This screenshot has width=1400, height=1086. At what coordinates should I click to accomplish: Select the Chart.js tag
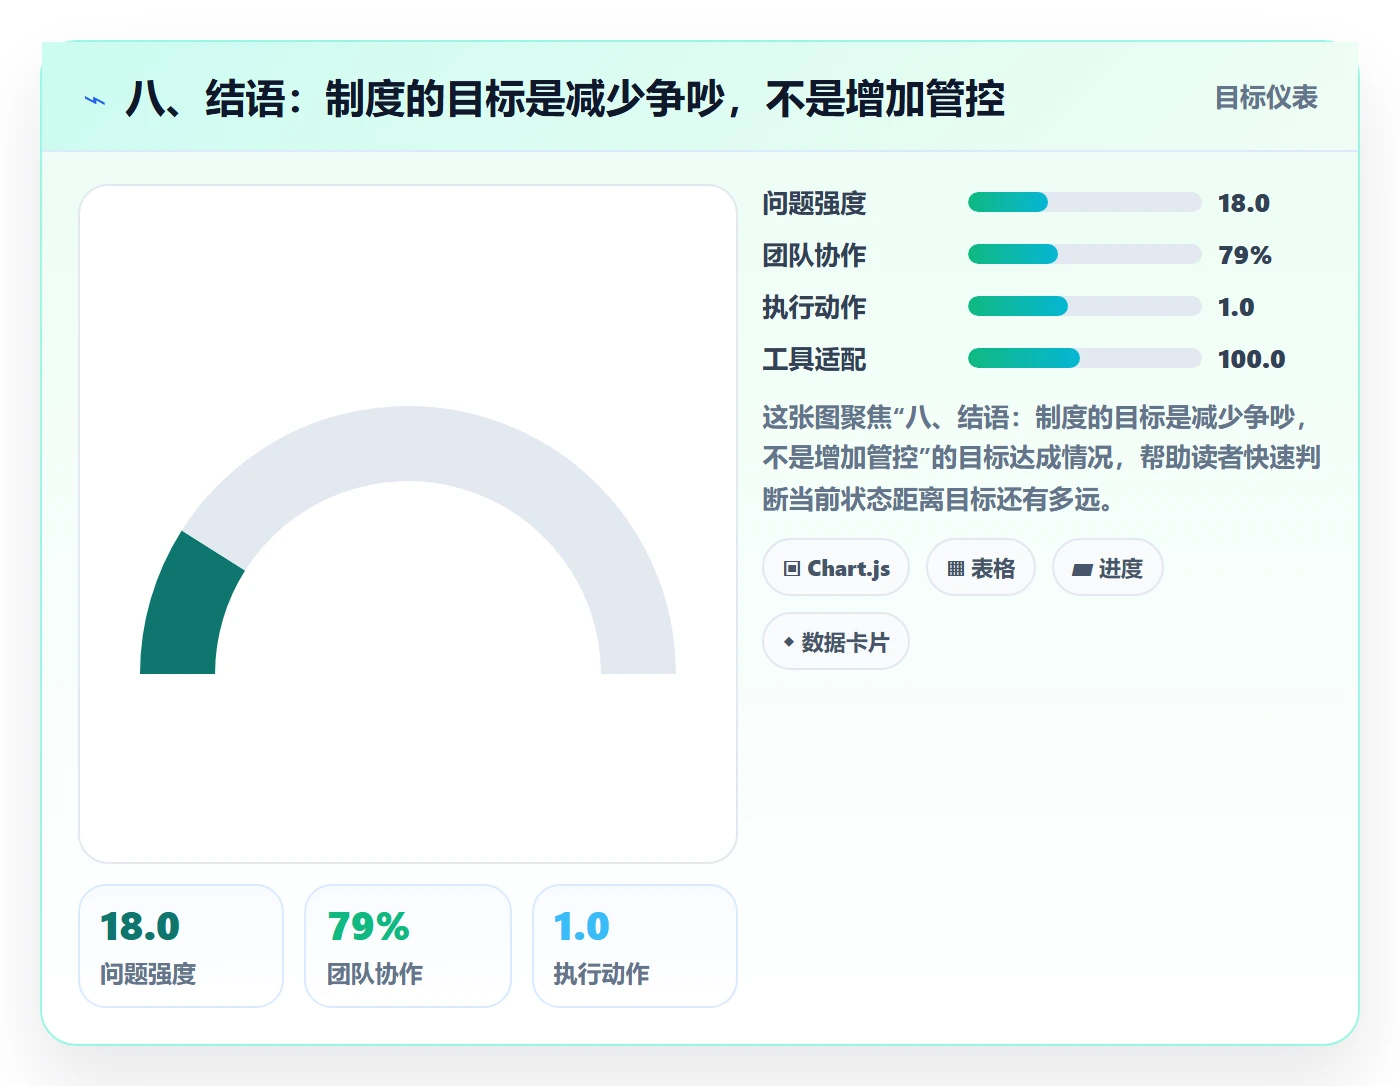tap(836, 568)
